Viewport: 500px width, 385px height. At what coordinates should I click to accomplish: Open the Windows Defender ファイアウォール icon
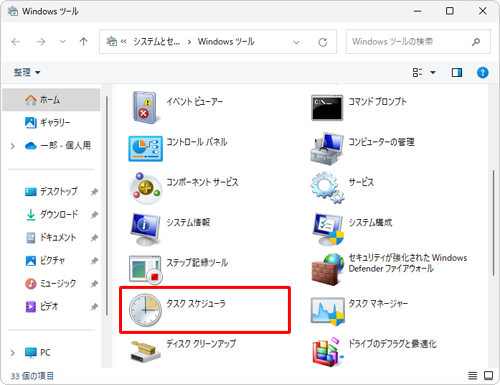point(327,269)
